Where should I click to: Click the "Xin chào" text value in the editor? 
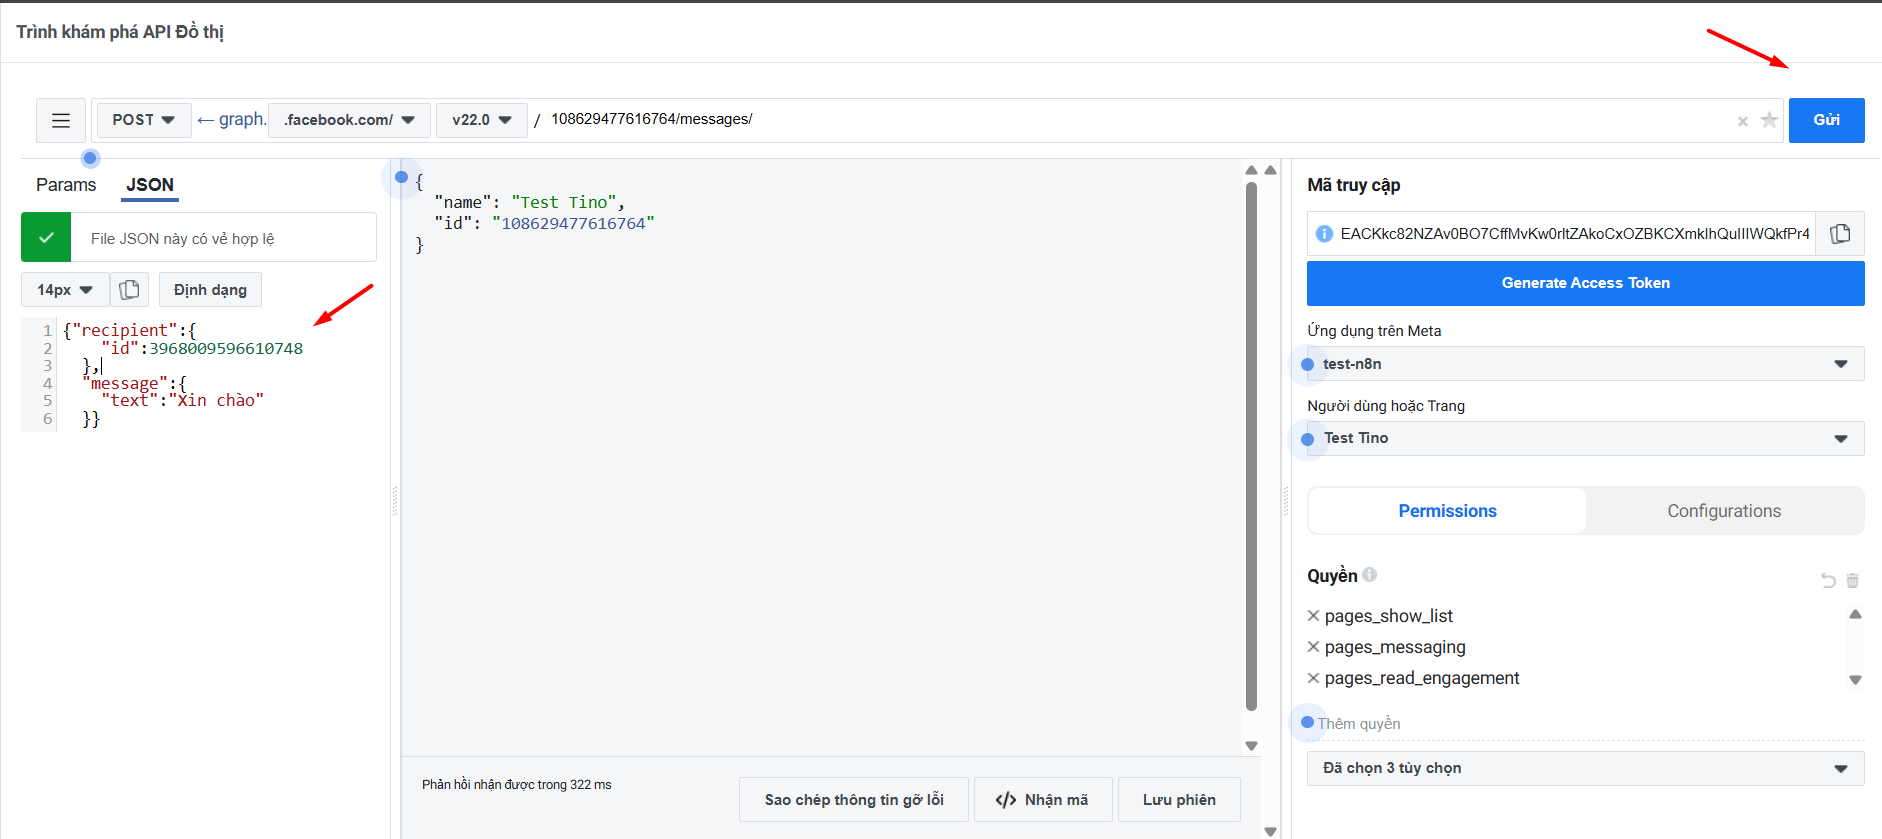coord(216,400)
